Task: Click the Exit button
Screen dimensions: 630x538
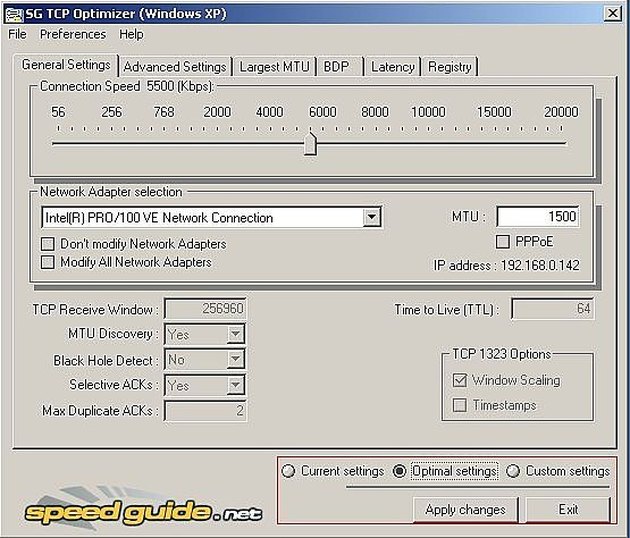Action: (x=568, y=509)
